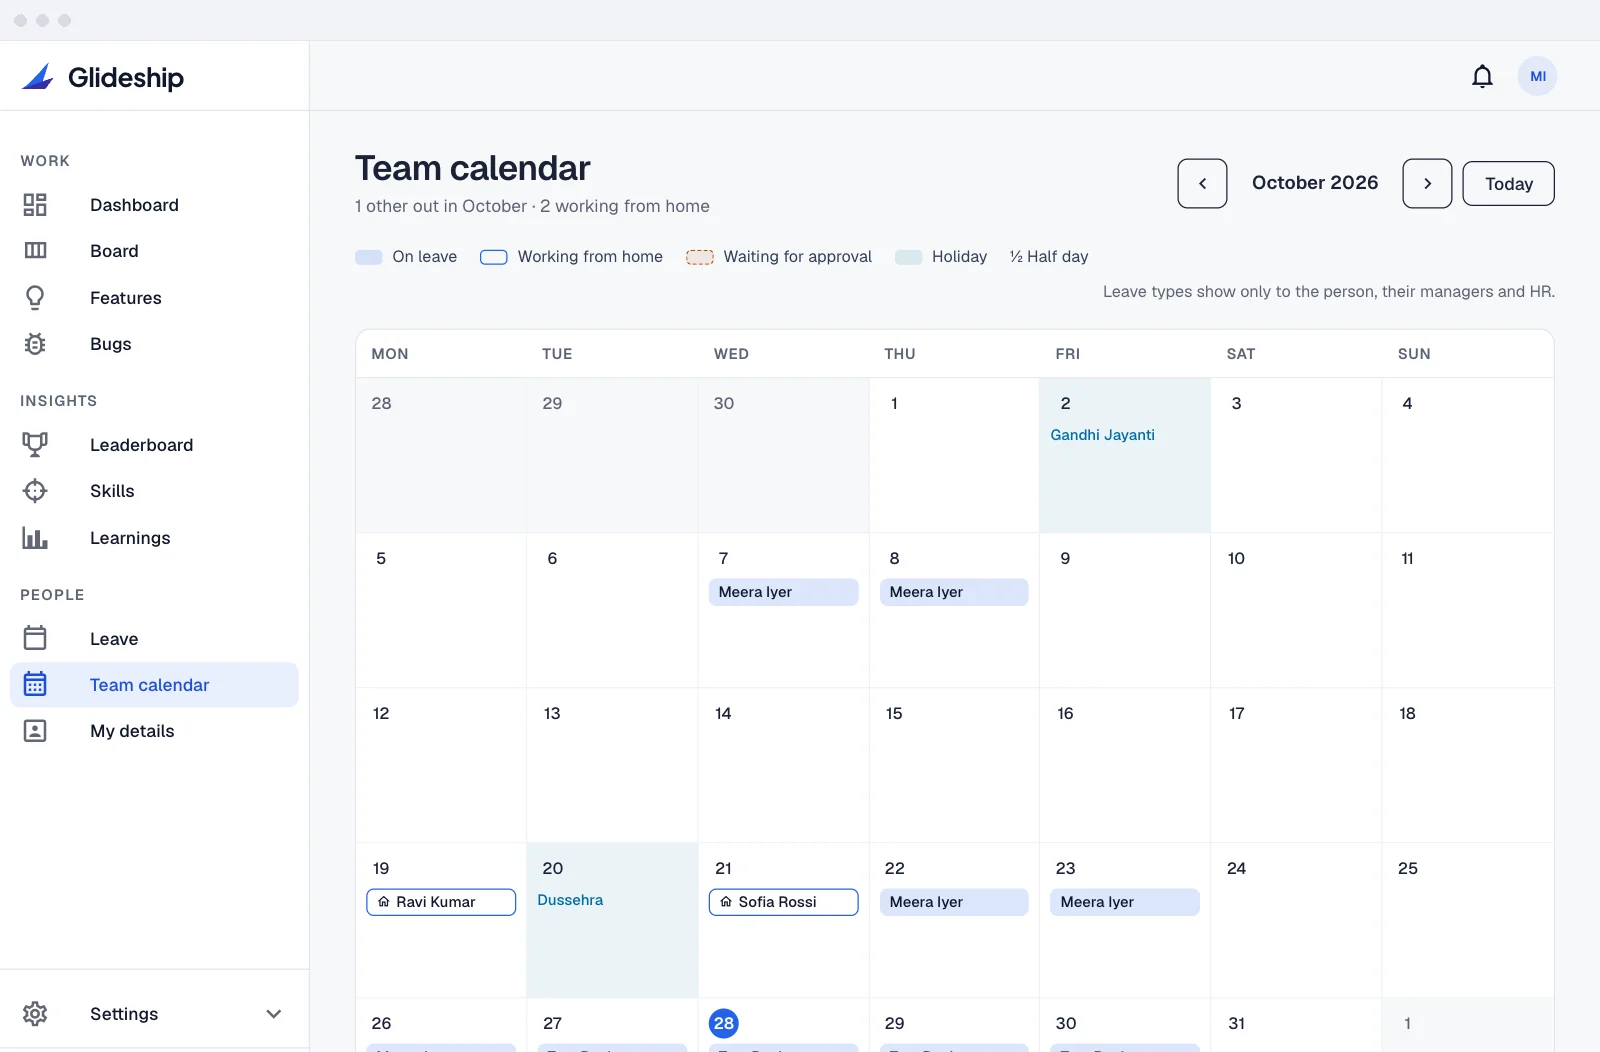Screen dimensions: 1600x1052
Task: Click the Bugs icon in sidebar
Action: pos(35,344)
